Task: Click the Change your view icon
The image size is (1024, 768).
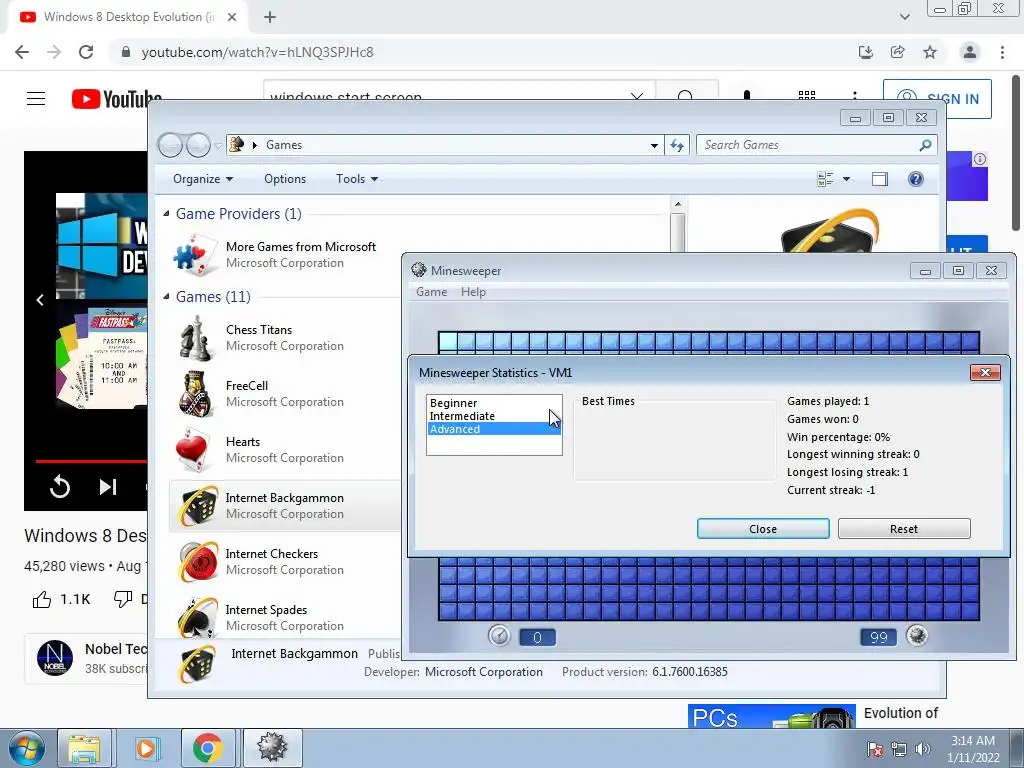Action: coord(825,179)
